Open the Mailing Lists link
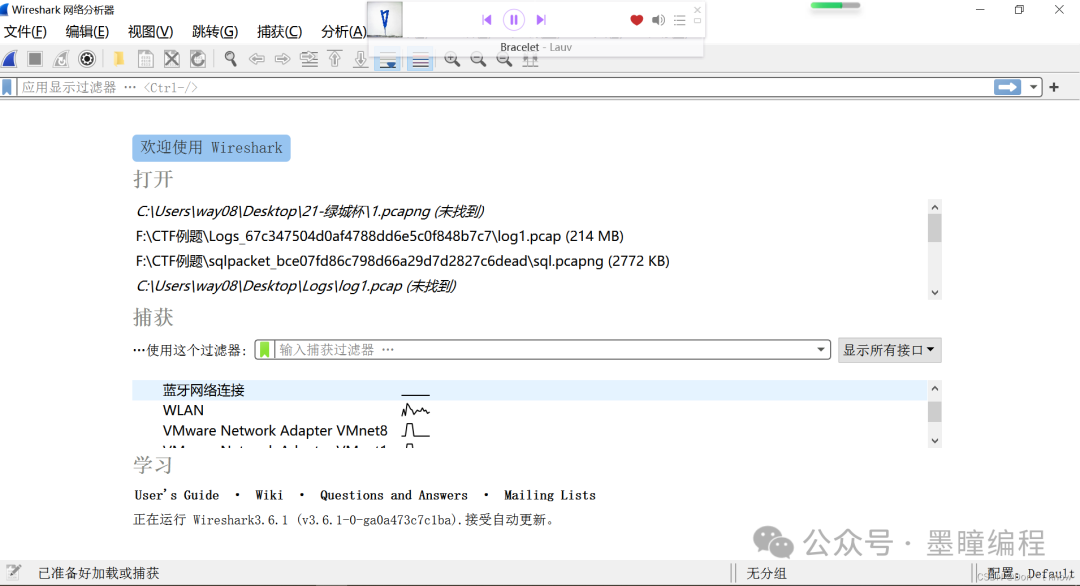This screenshot has width=1080, height=586. click(x=550, y=495)
